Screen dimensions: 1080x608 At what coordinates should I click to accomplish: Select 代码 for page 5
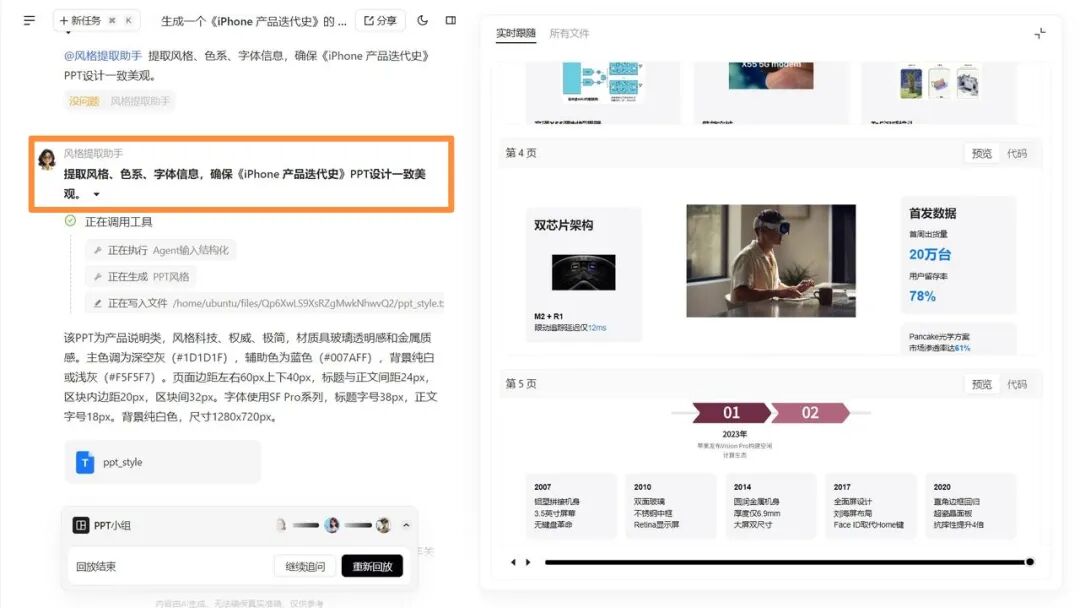click(1017, 384)
